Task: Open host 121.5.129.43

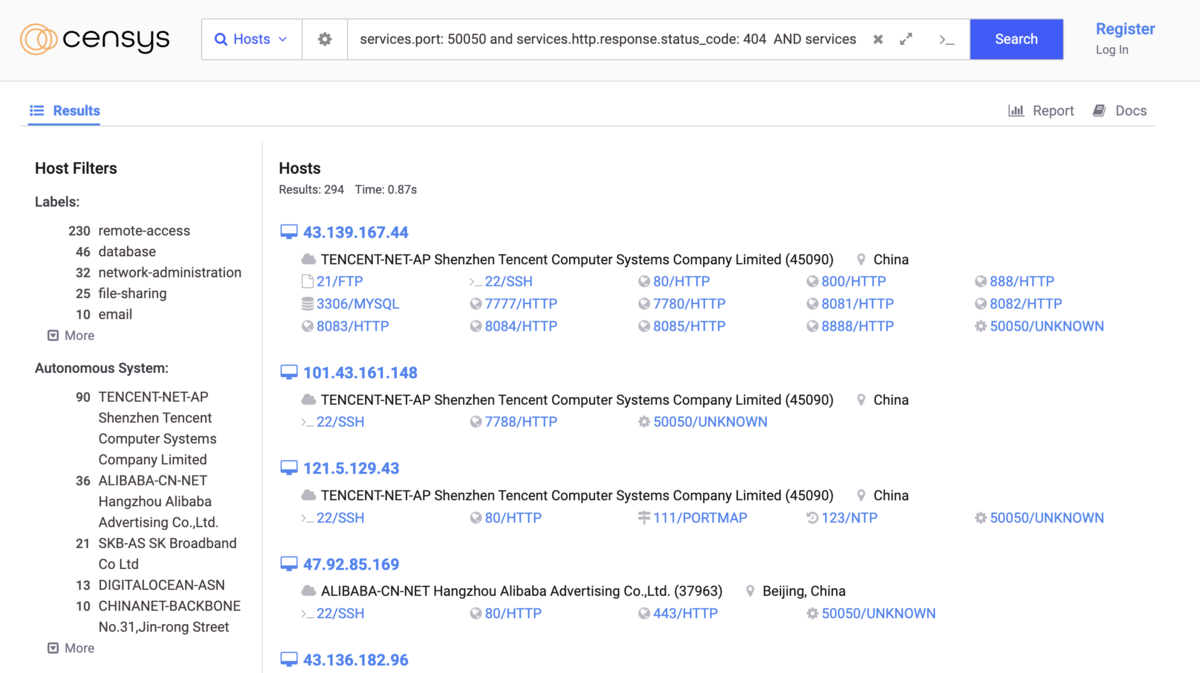Action: point(351,469)
